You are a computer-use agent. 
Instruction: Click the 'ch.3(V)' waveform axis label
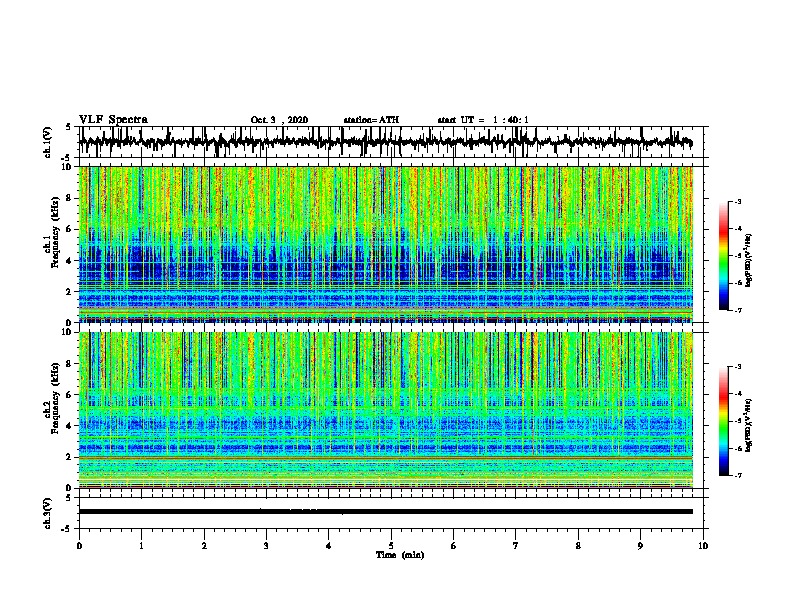pyautogui.click(x=47, y=513)
